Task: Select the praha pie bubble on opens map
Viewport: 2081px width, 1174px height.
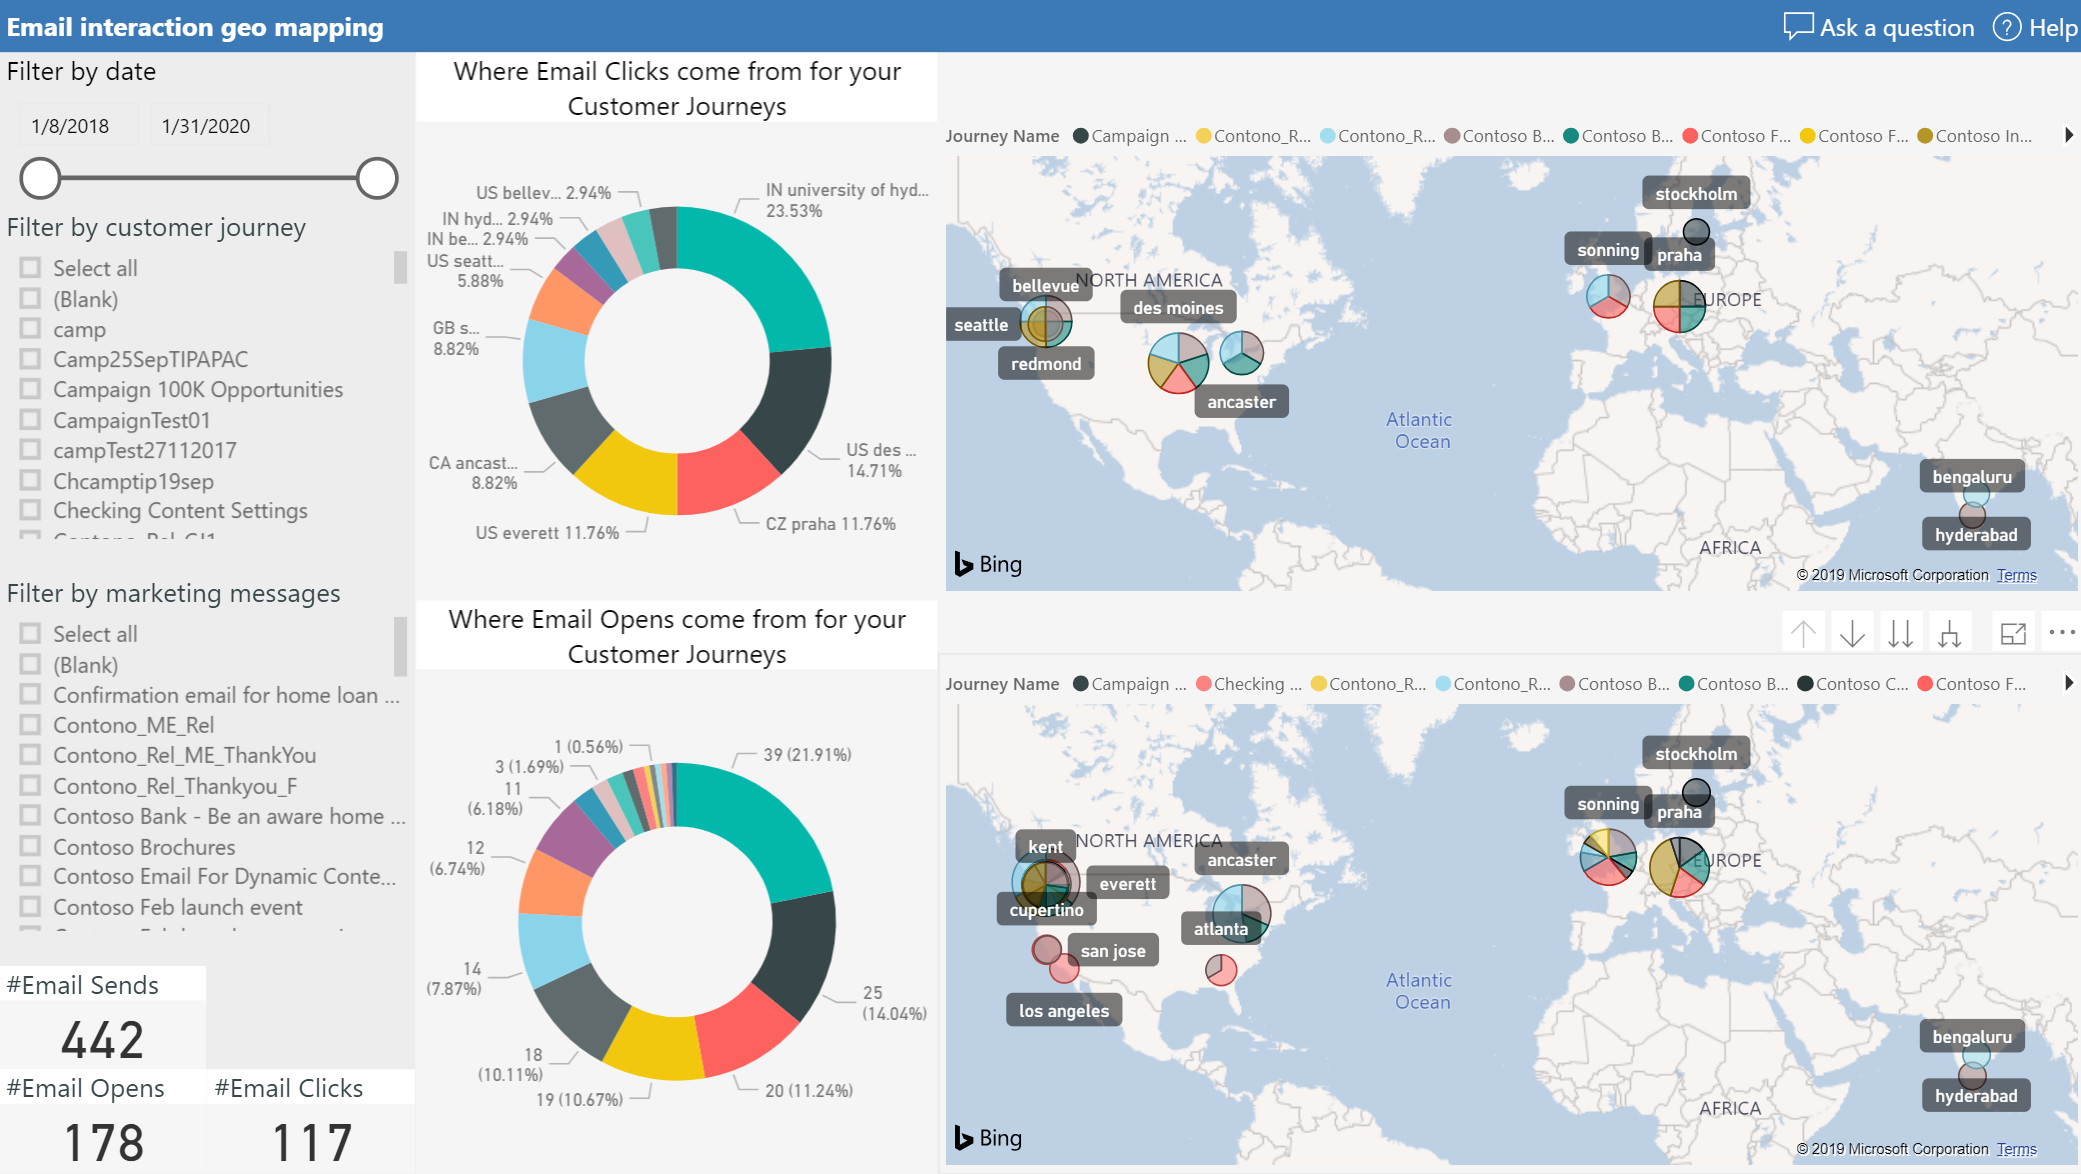Action: [1679, 867]
